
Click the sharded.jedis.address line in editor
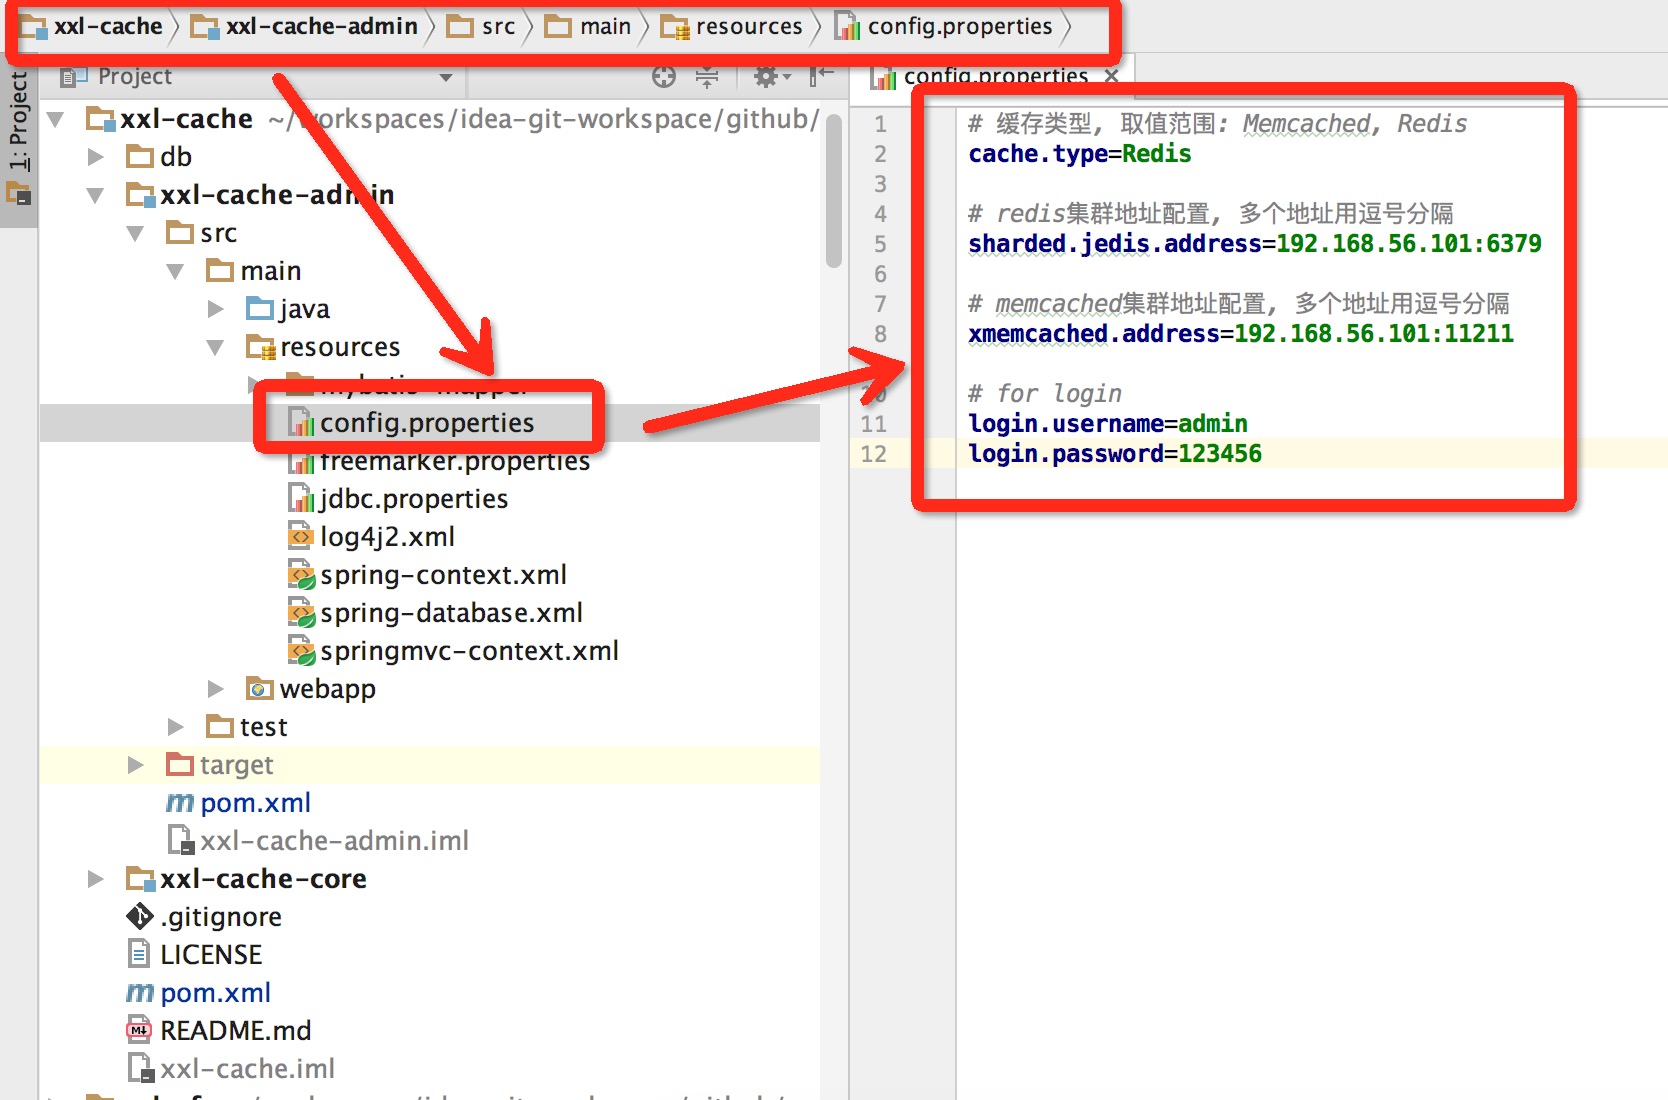[x=1255, y=244]
